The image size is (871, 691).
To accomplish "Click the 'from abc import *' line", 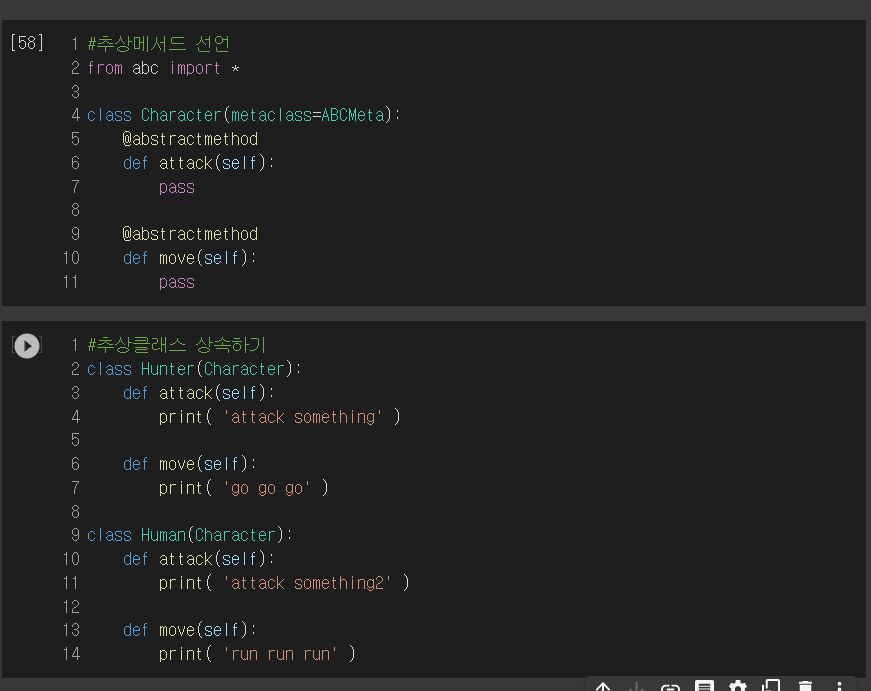I will (163, 68).
